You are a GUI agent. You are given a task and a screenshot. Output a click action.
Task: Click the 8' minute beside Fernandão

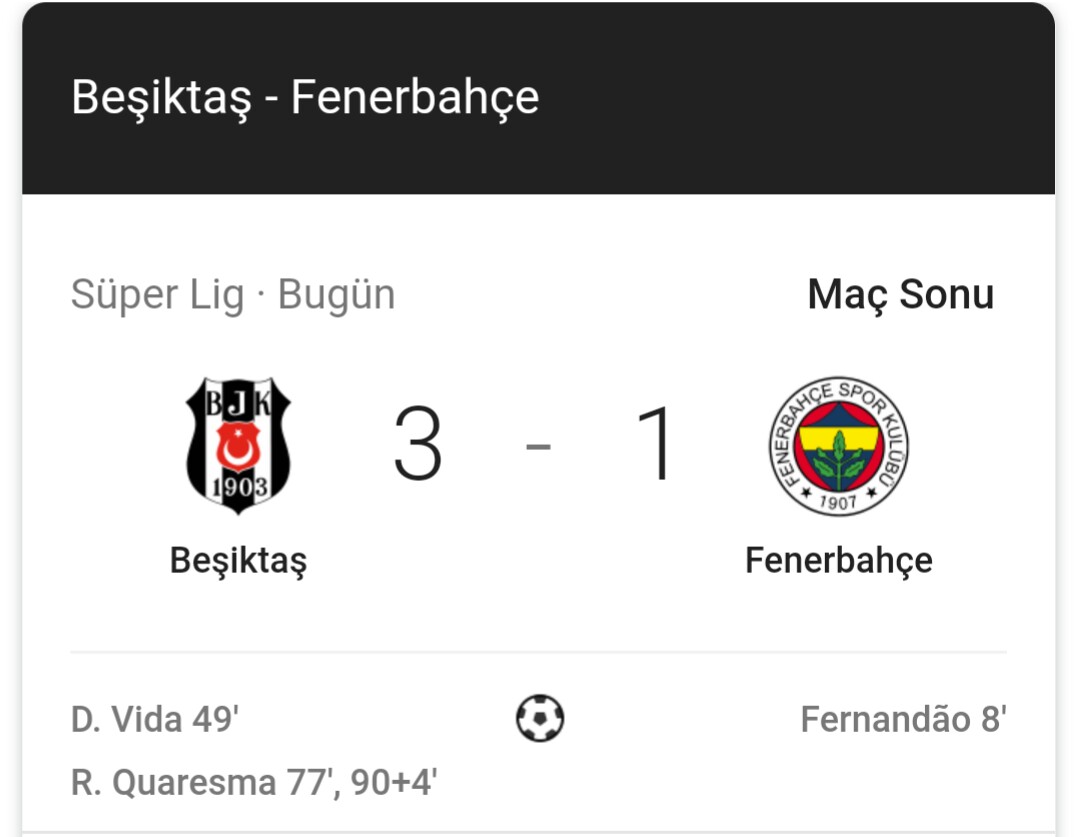click(993, 719)
